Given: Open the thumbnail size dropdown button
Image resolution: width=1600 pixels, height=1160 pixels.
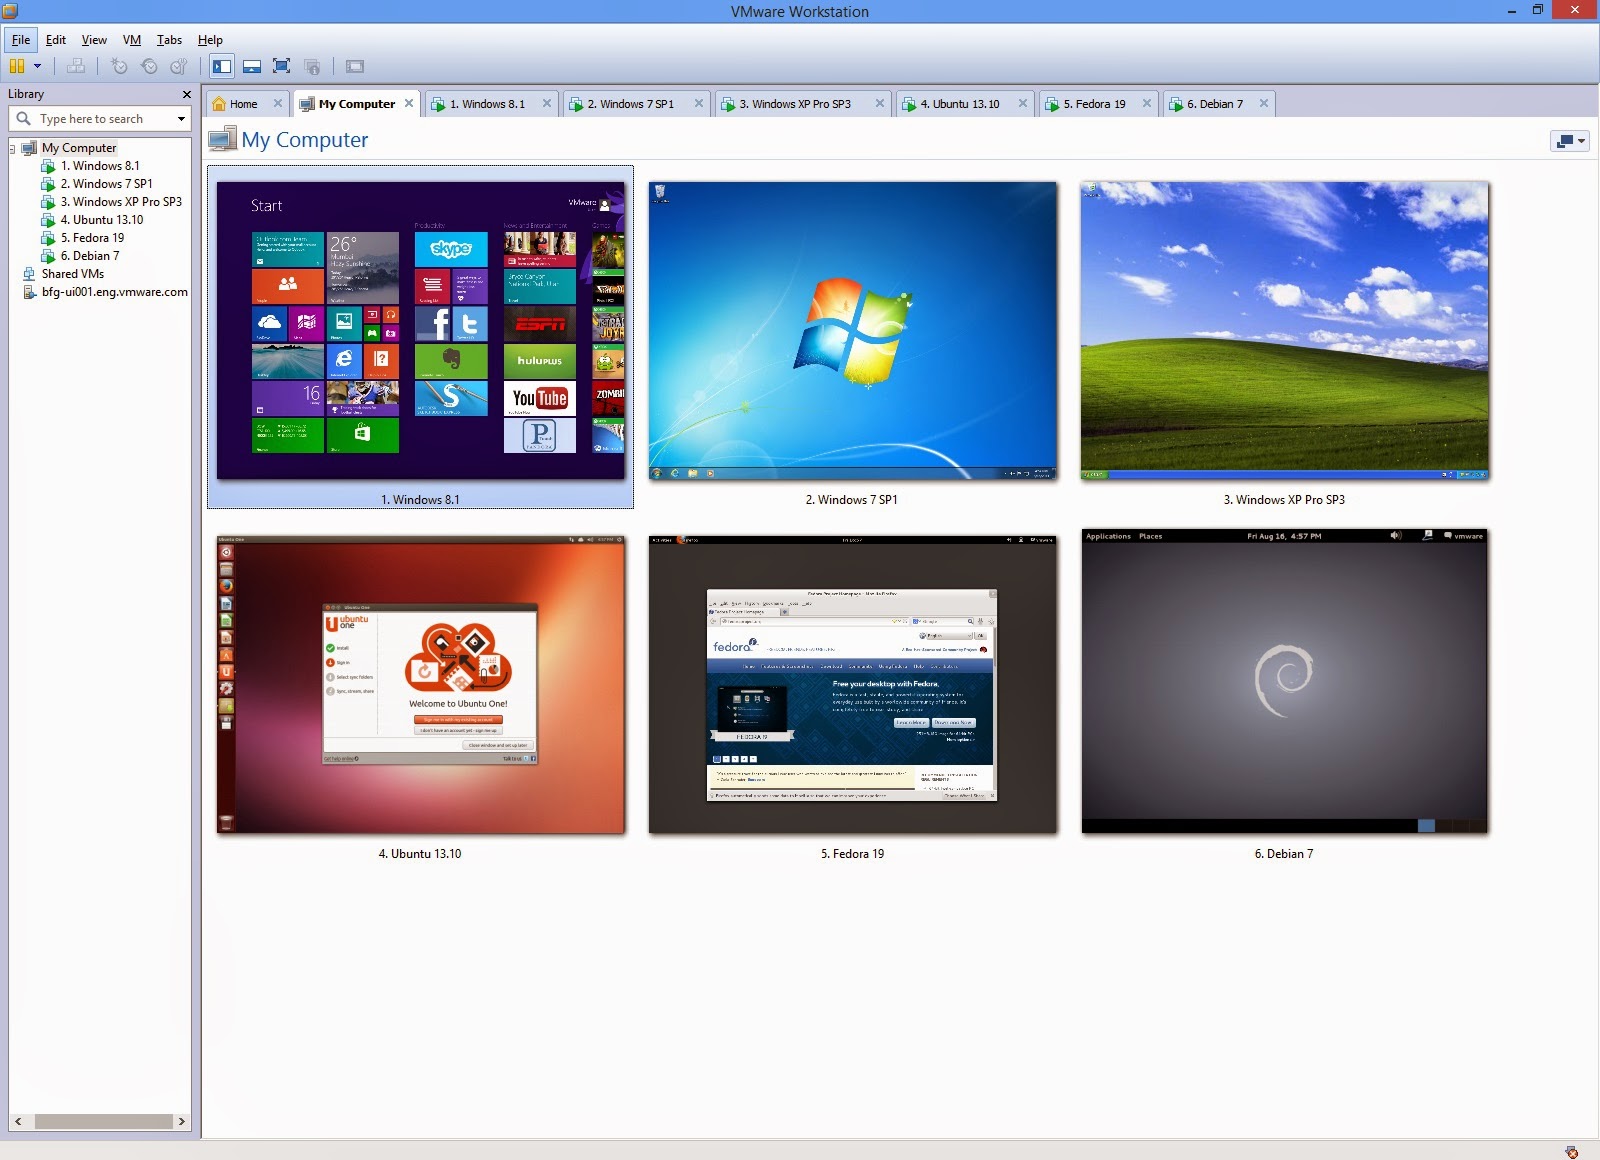Looking at the screenshot, I should tap(1569, 141).
